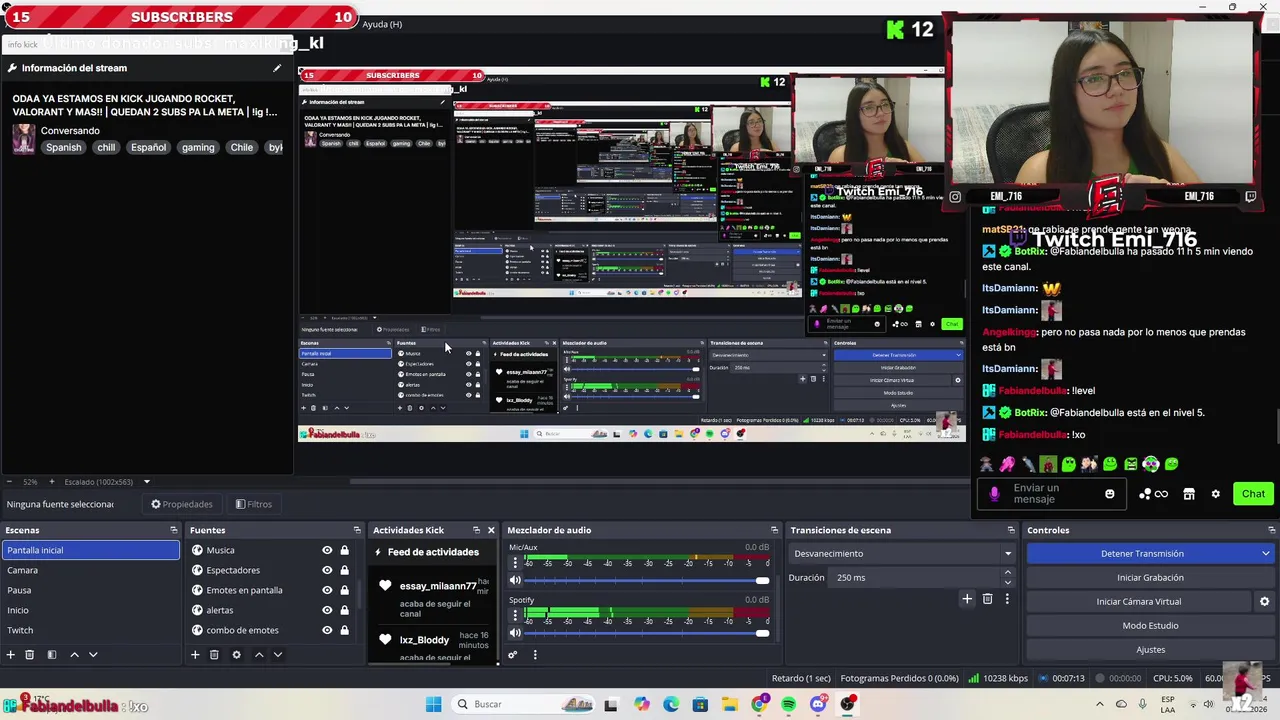Open advanced audio properties gears icon
The width and height of the screenshot is (1280, 720).
[512, 655]
